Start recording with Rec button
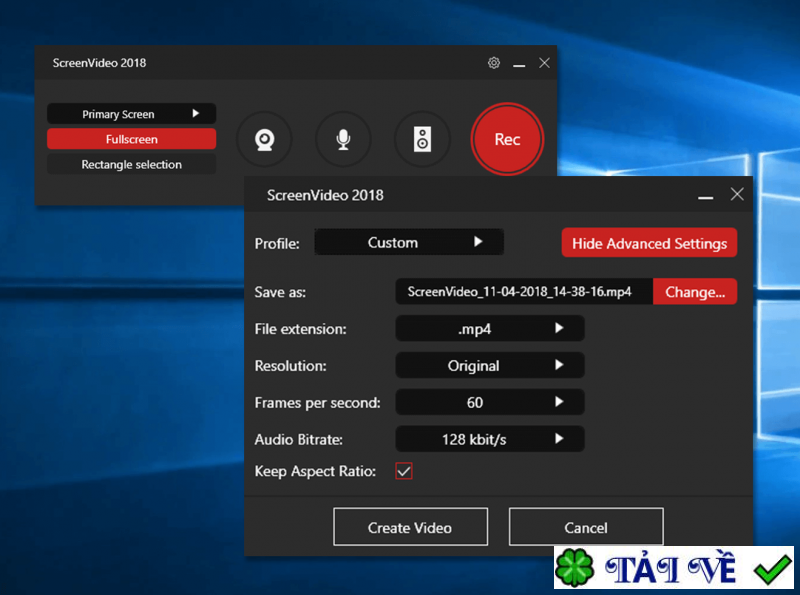Image resolution: width=800 pixels, height=595 pixels. tap(507, 139)
